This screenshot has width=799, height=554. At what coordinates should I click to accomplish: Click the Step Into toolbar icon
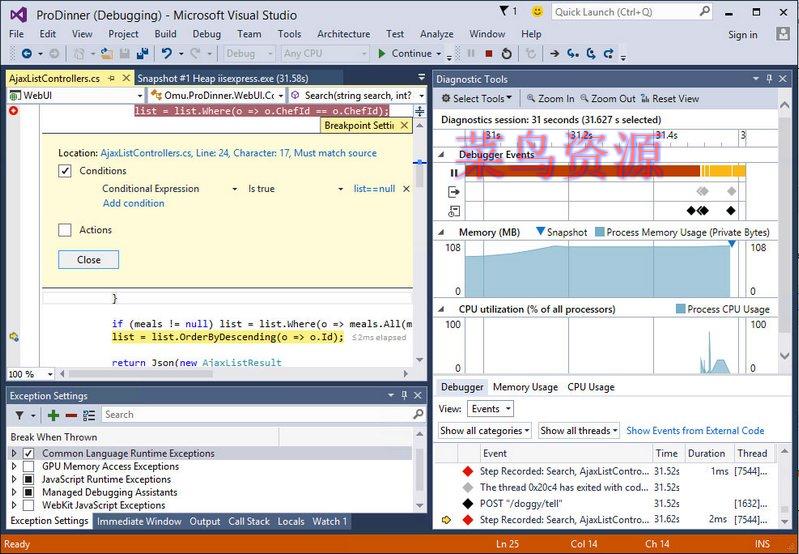click(x=573, y=54)
